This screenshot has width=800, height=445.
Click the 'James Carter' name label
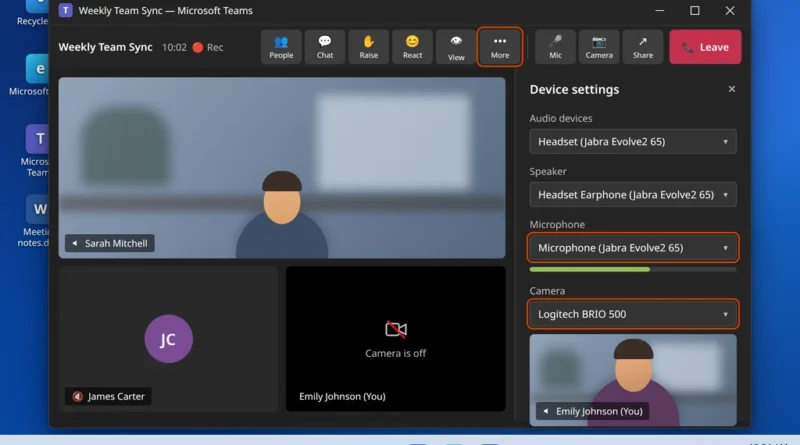(116, 397)
